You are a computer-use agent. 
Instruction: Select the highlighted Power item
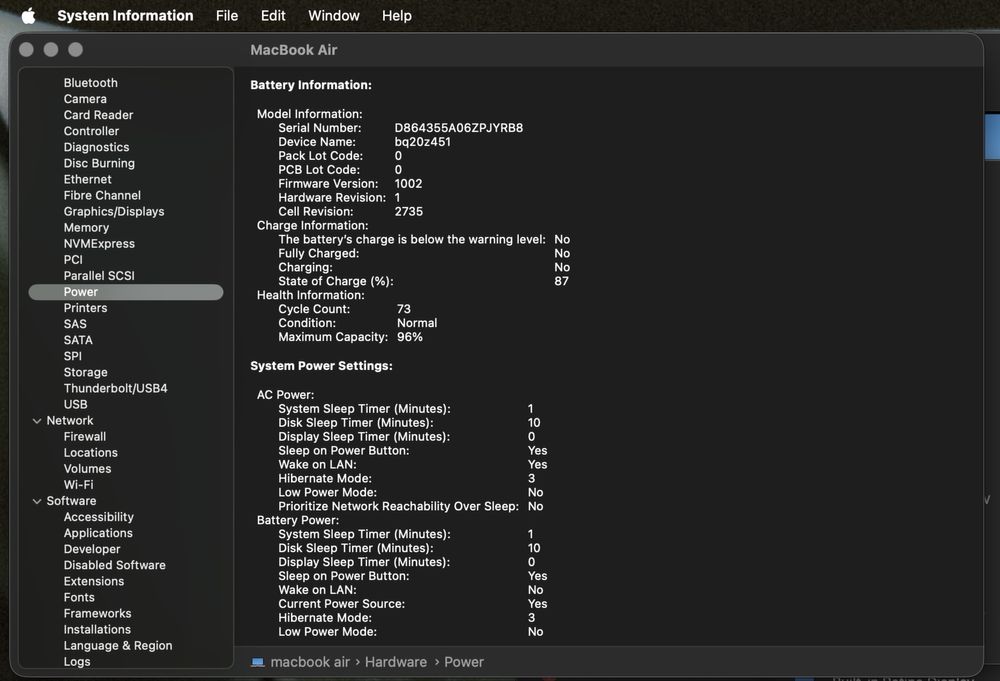[x=126, y=291]
